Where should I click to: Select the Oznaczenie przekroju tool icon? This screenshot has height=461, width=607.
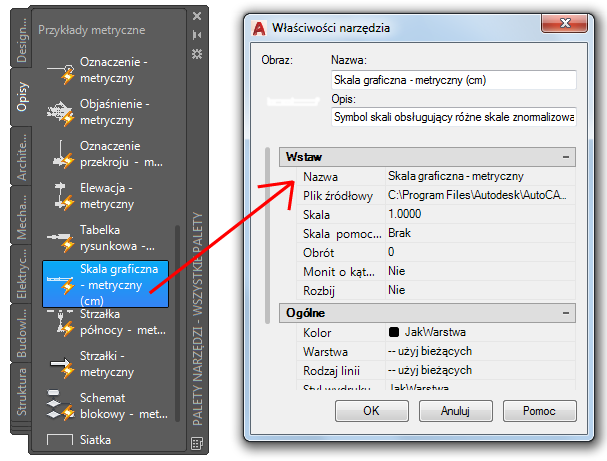pos(62,155)
